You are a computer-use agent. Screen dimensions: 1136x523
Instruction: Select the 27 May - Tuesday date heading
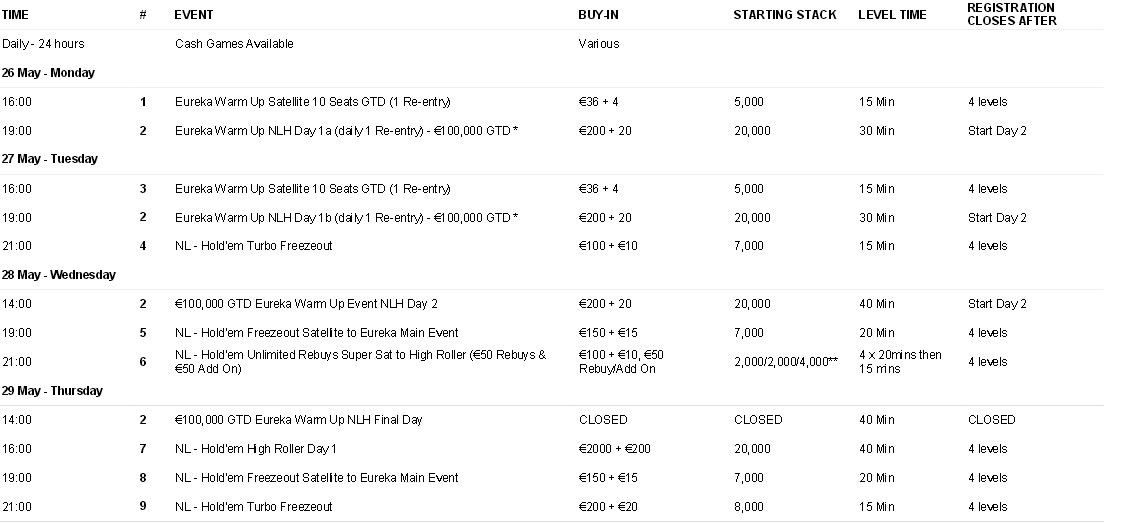(x=49, y=159)
